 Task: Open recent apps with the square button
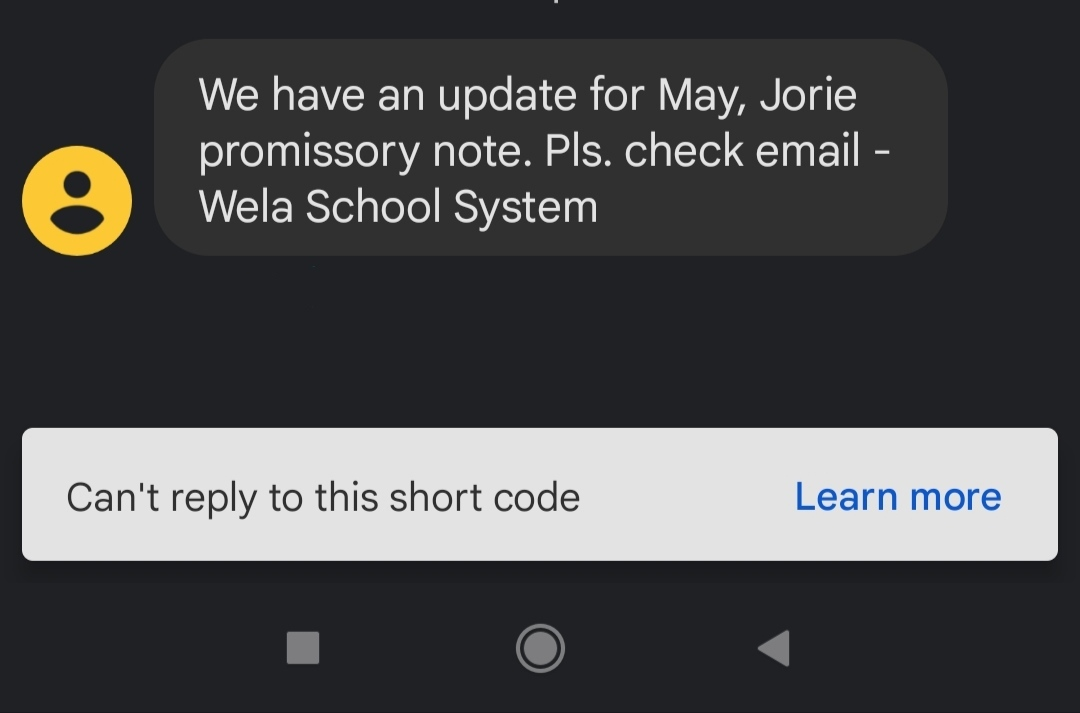point(303,648)
